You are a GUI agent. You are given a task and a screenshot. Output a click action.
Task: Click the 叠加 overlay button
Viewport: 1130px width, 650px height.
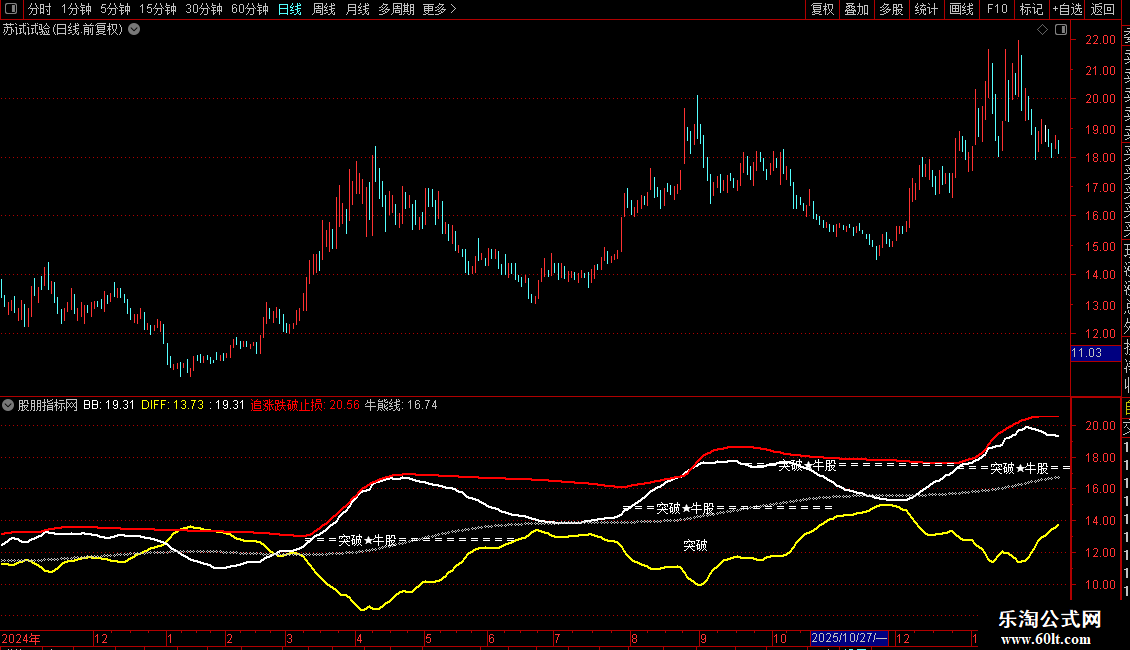(857, 9)
